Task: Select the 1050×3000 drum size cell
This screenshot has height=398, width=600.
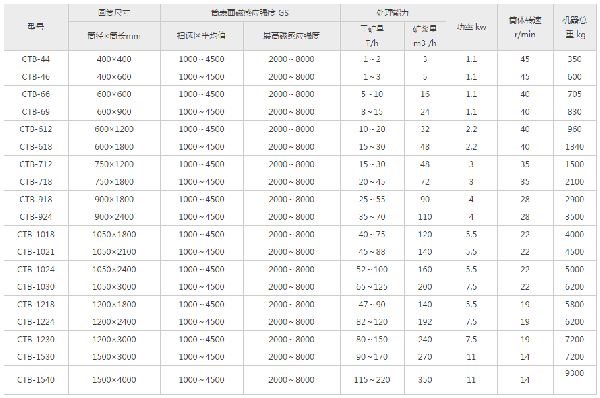Action: (x=114, y=287)
